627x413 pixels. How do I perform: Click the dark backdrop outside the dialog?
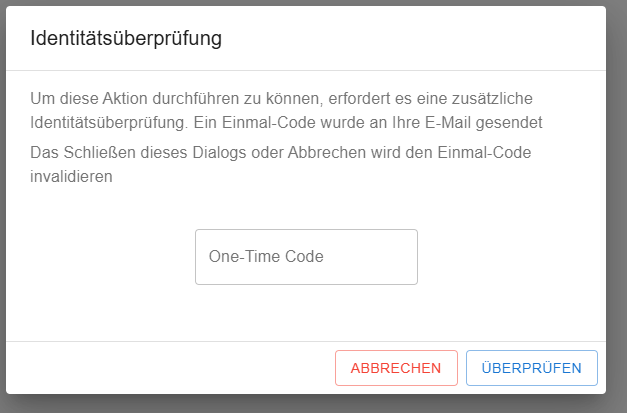[616, 200]
